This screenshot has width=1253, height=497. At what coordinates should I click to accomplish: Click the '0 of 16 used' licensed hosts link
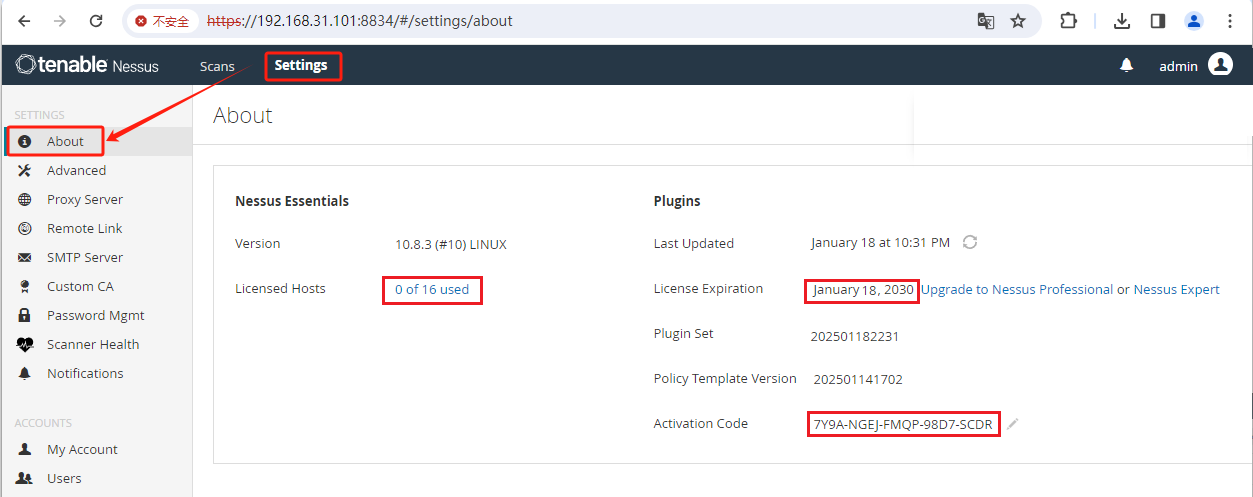coord(432,289)
